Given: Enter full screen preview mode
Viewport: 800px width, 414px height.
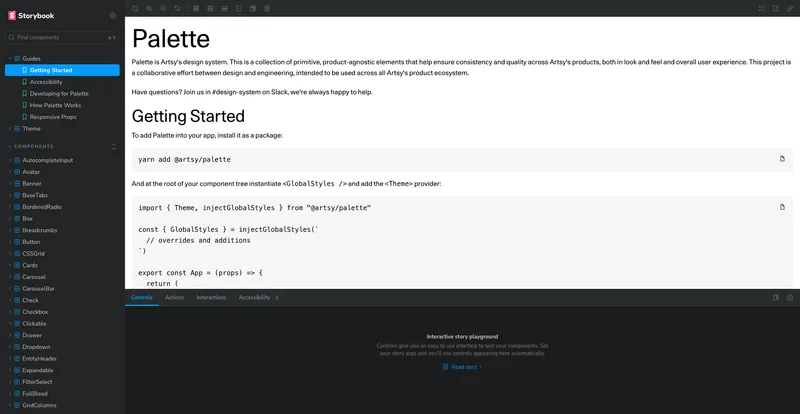Looking at the screenshot, I should (x=761, y=8).
